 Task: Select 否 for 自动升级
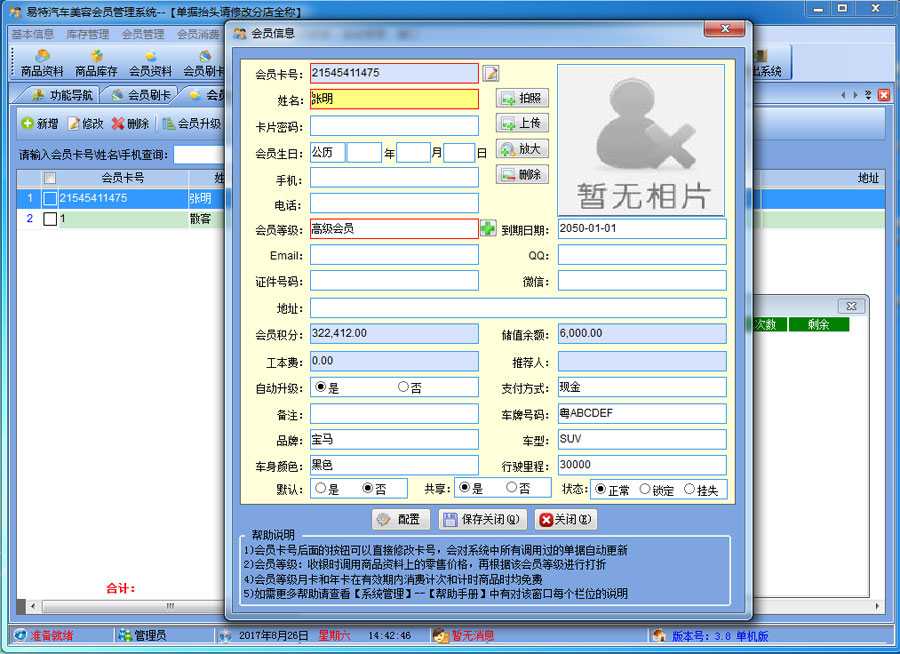(403, 387)
